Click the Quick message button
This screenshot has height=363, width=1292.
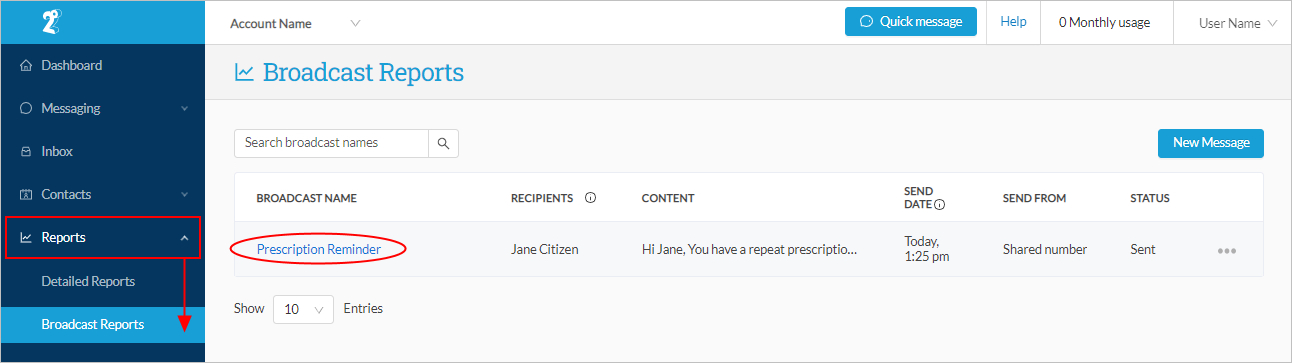(x=910, y=22)
